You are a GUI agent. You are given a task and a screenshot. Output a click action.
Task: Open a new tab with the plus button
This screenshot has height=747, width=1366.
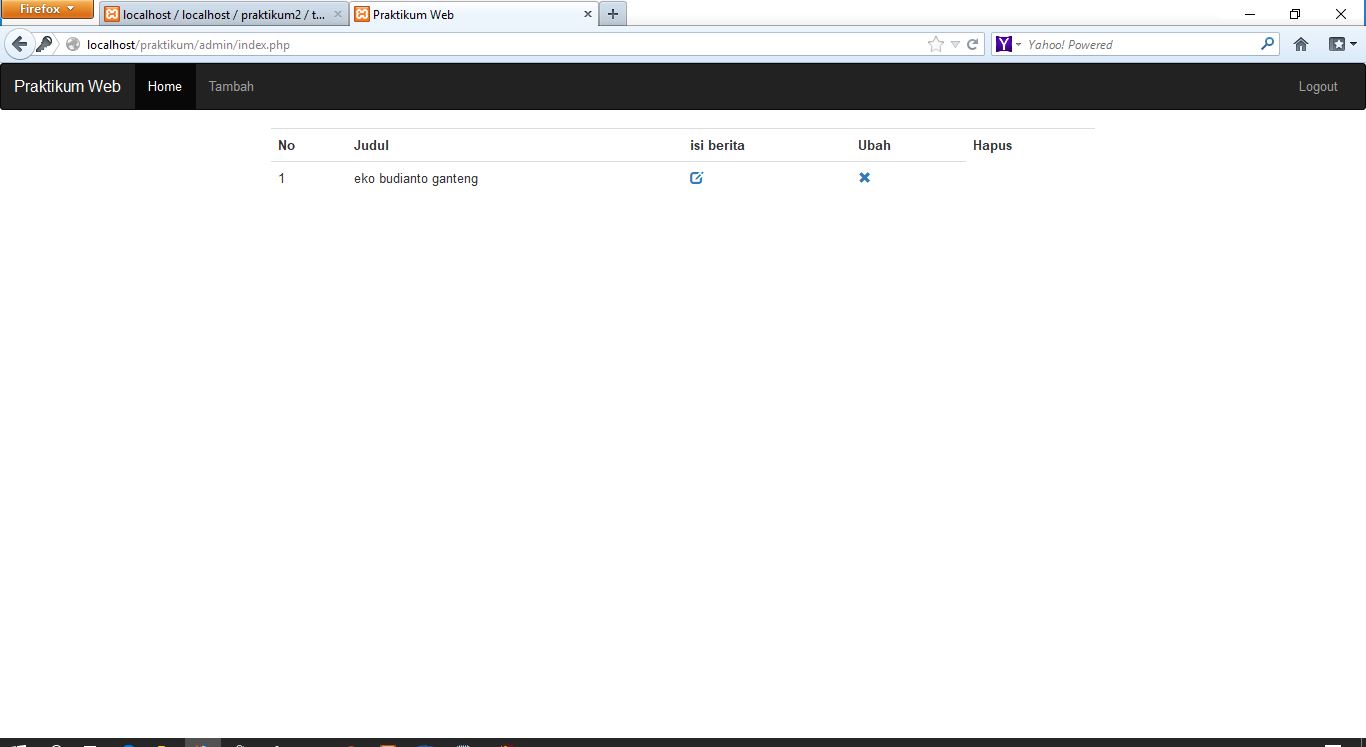(x=612, y=13)
